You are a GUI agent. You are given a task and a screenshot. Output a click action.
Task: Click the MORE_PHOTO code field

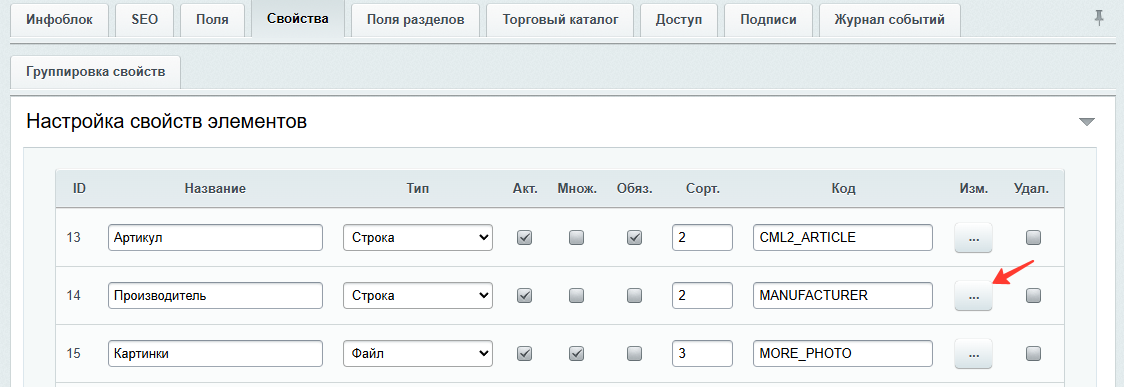pyautogui.click(x=843, y=353)
